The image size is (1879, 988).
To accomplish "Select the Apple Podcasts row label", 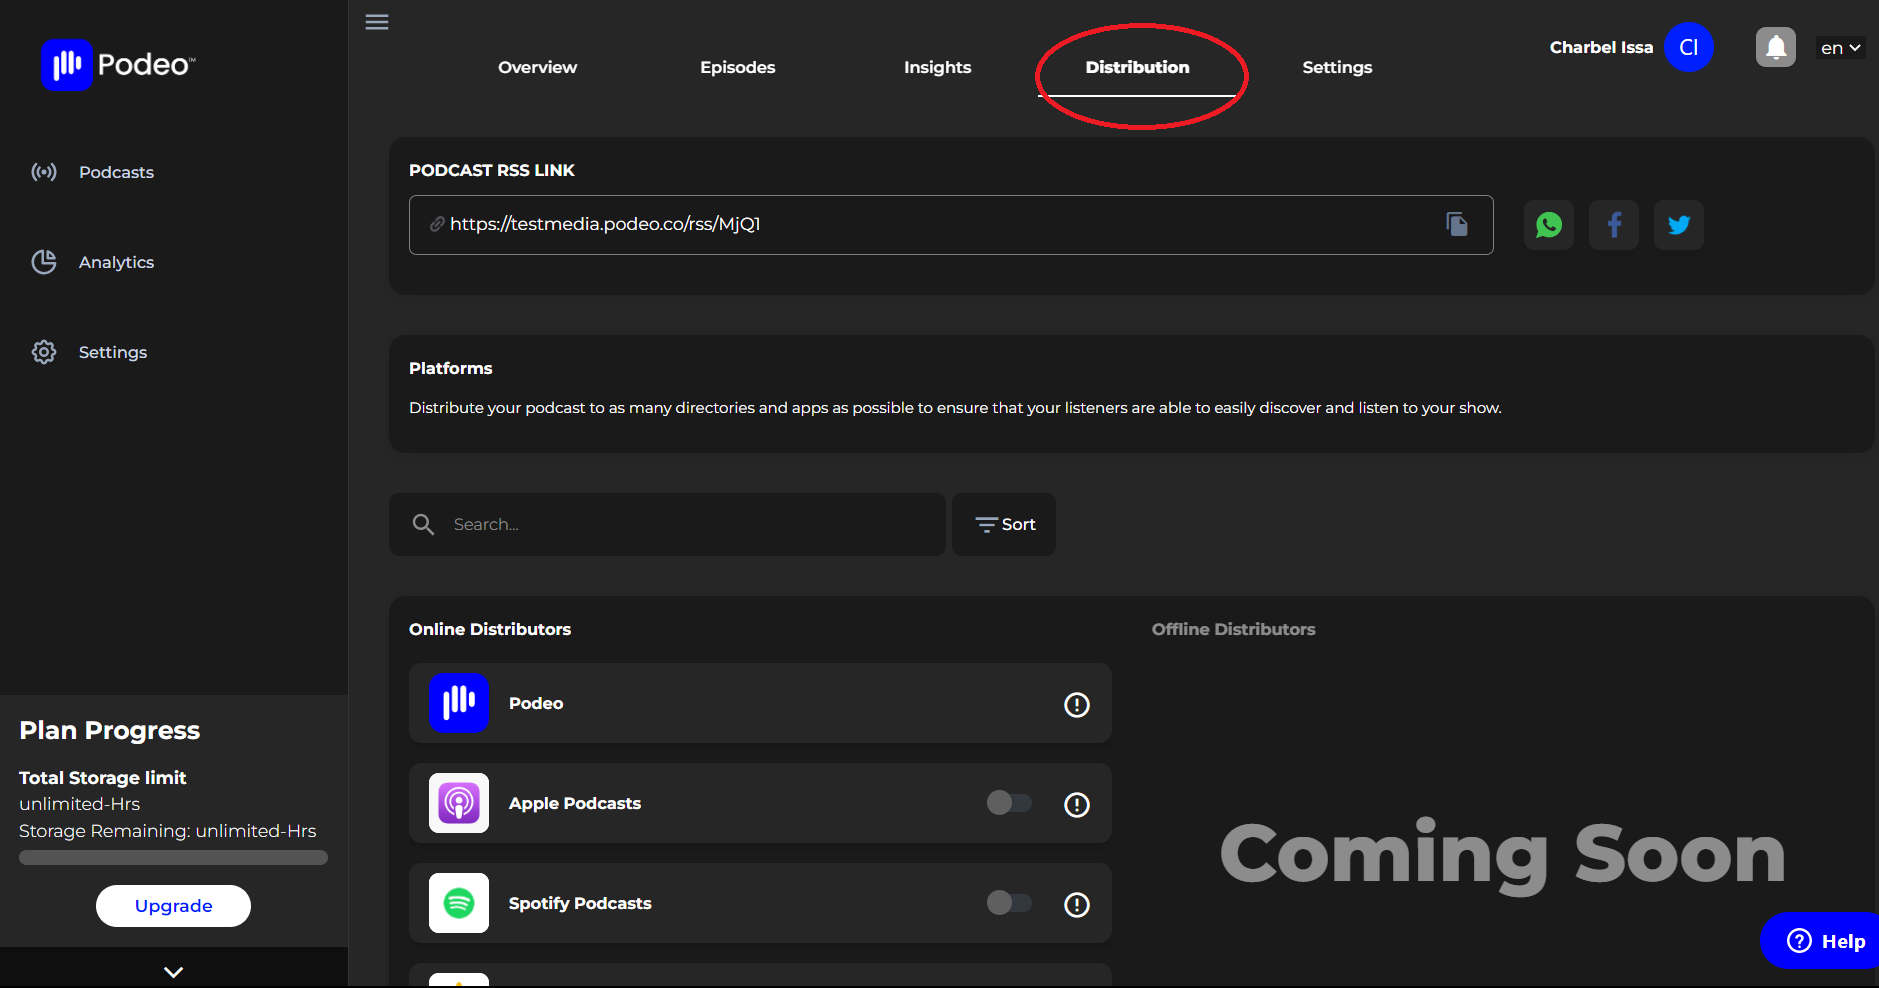I will coord(575,803).
